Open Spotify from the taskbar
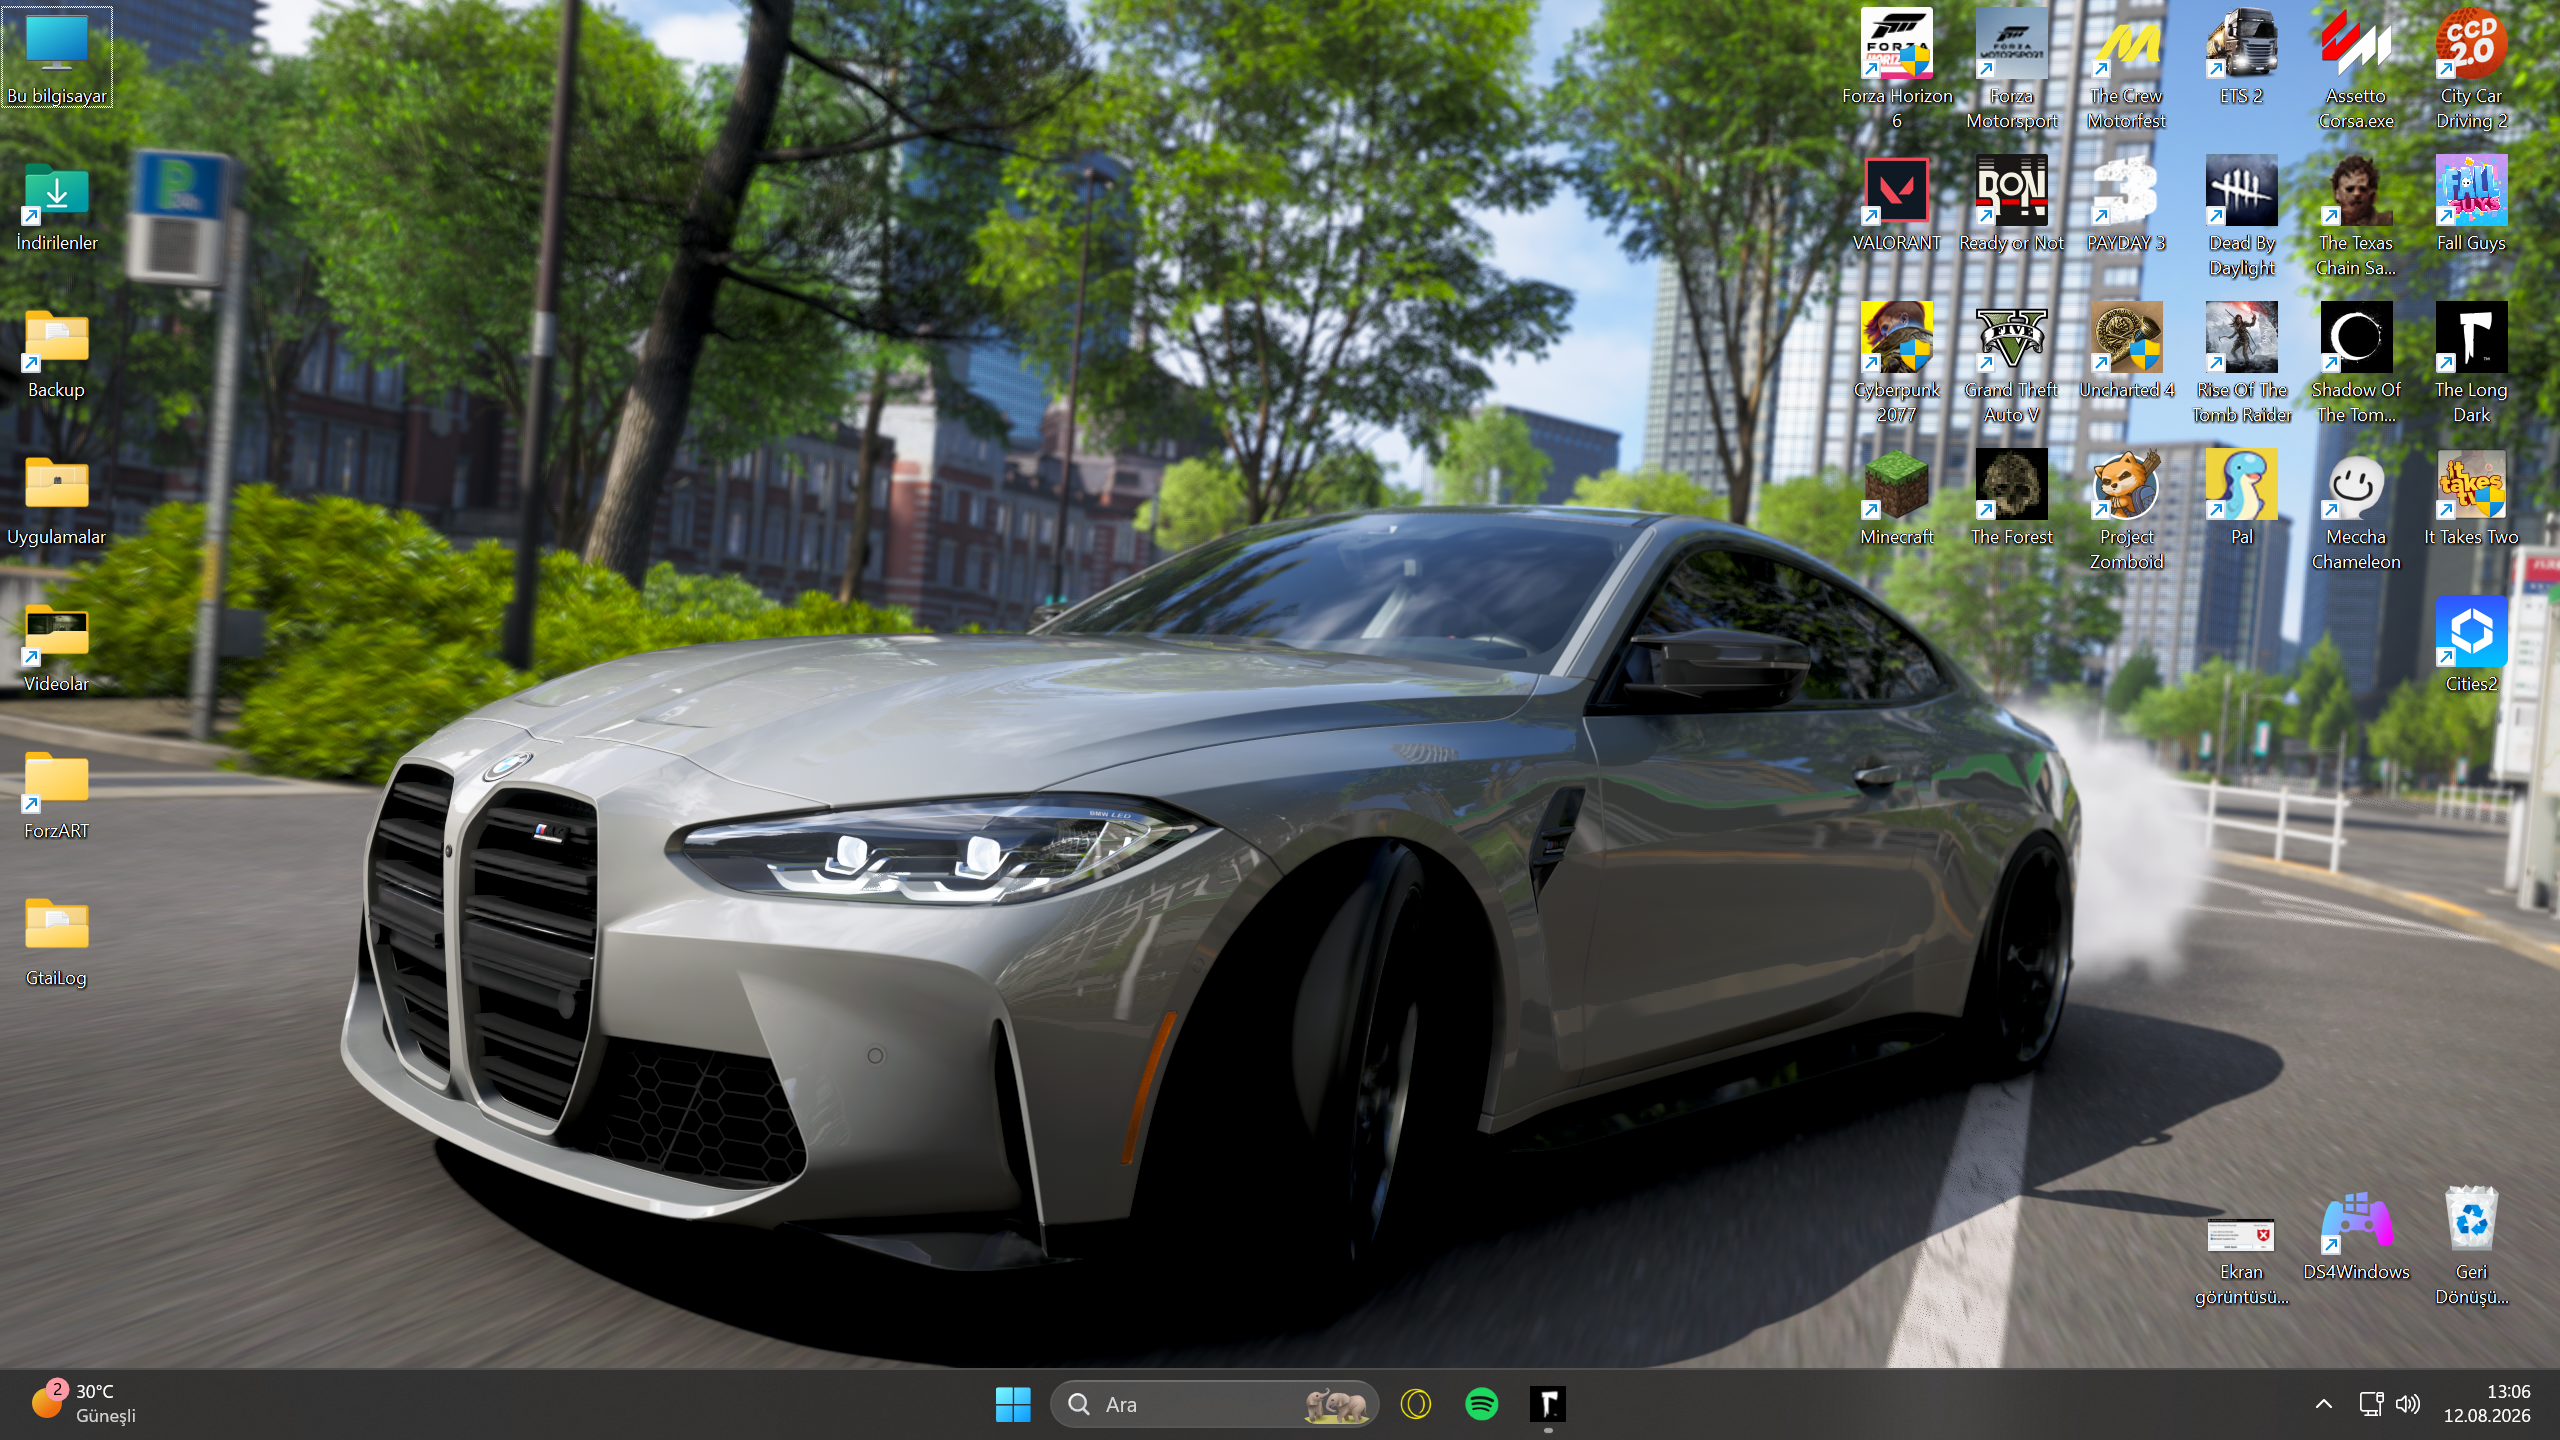Viewport: 2560px width, 1440px height. point(1482,1404)
